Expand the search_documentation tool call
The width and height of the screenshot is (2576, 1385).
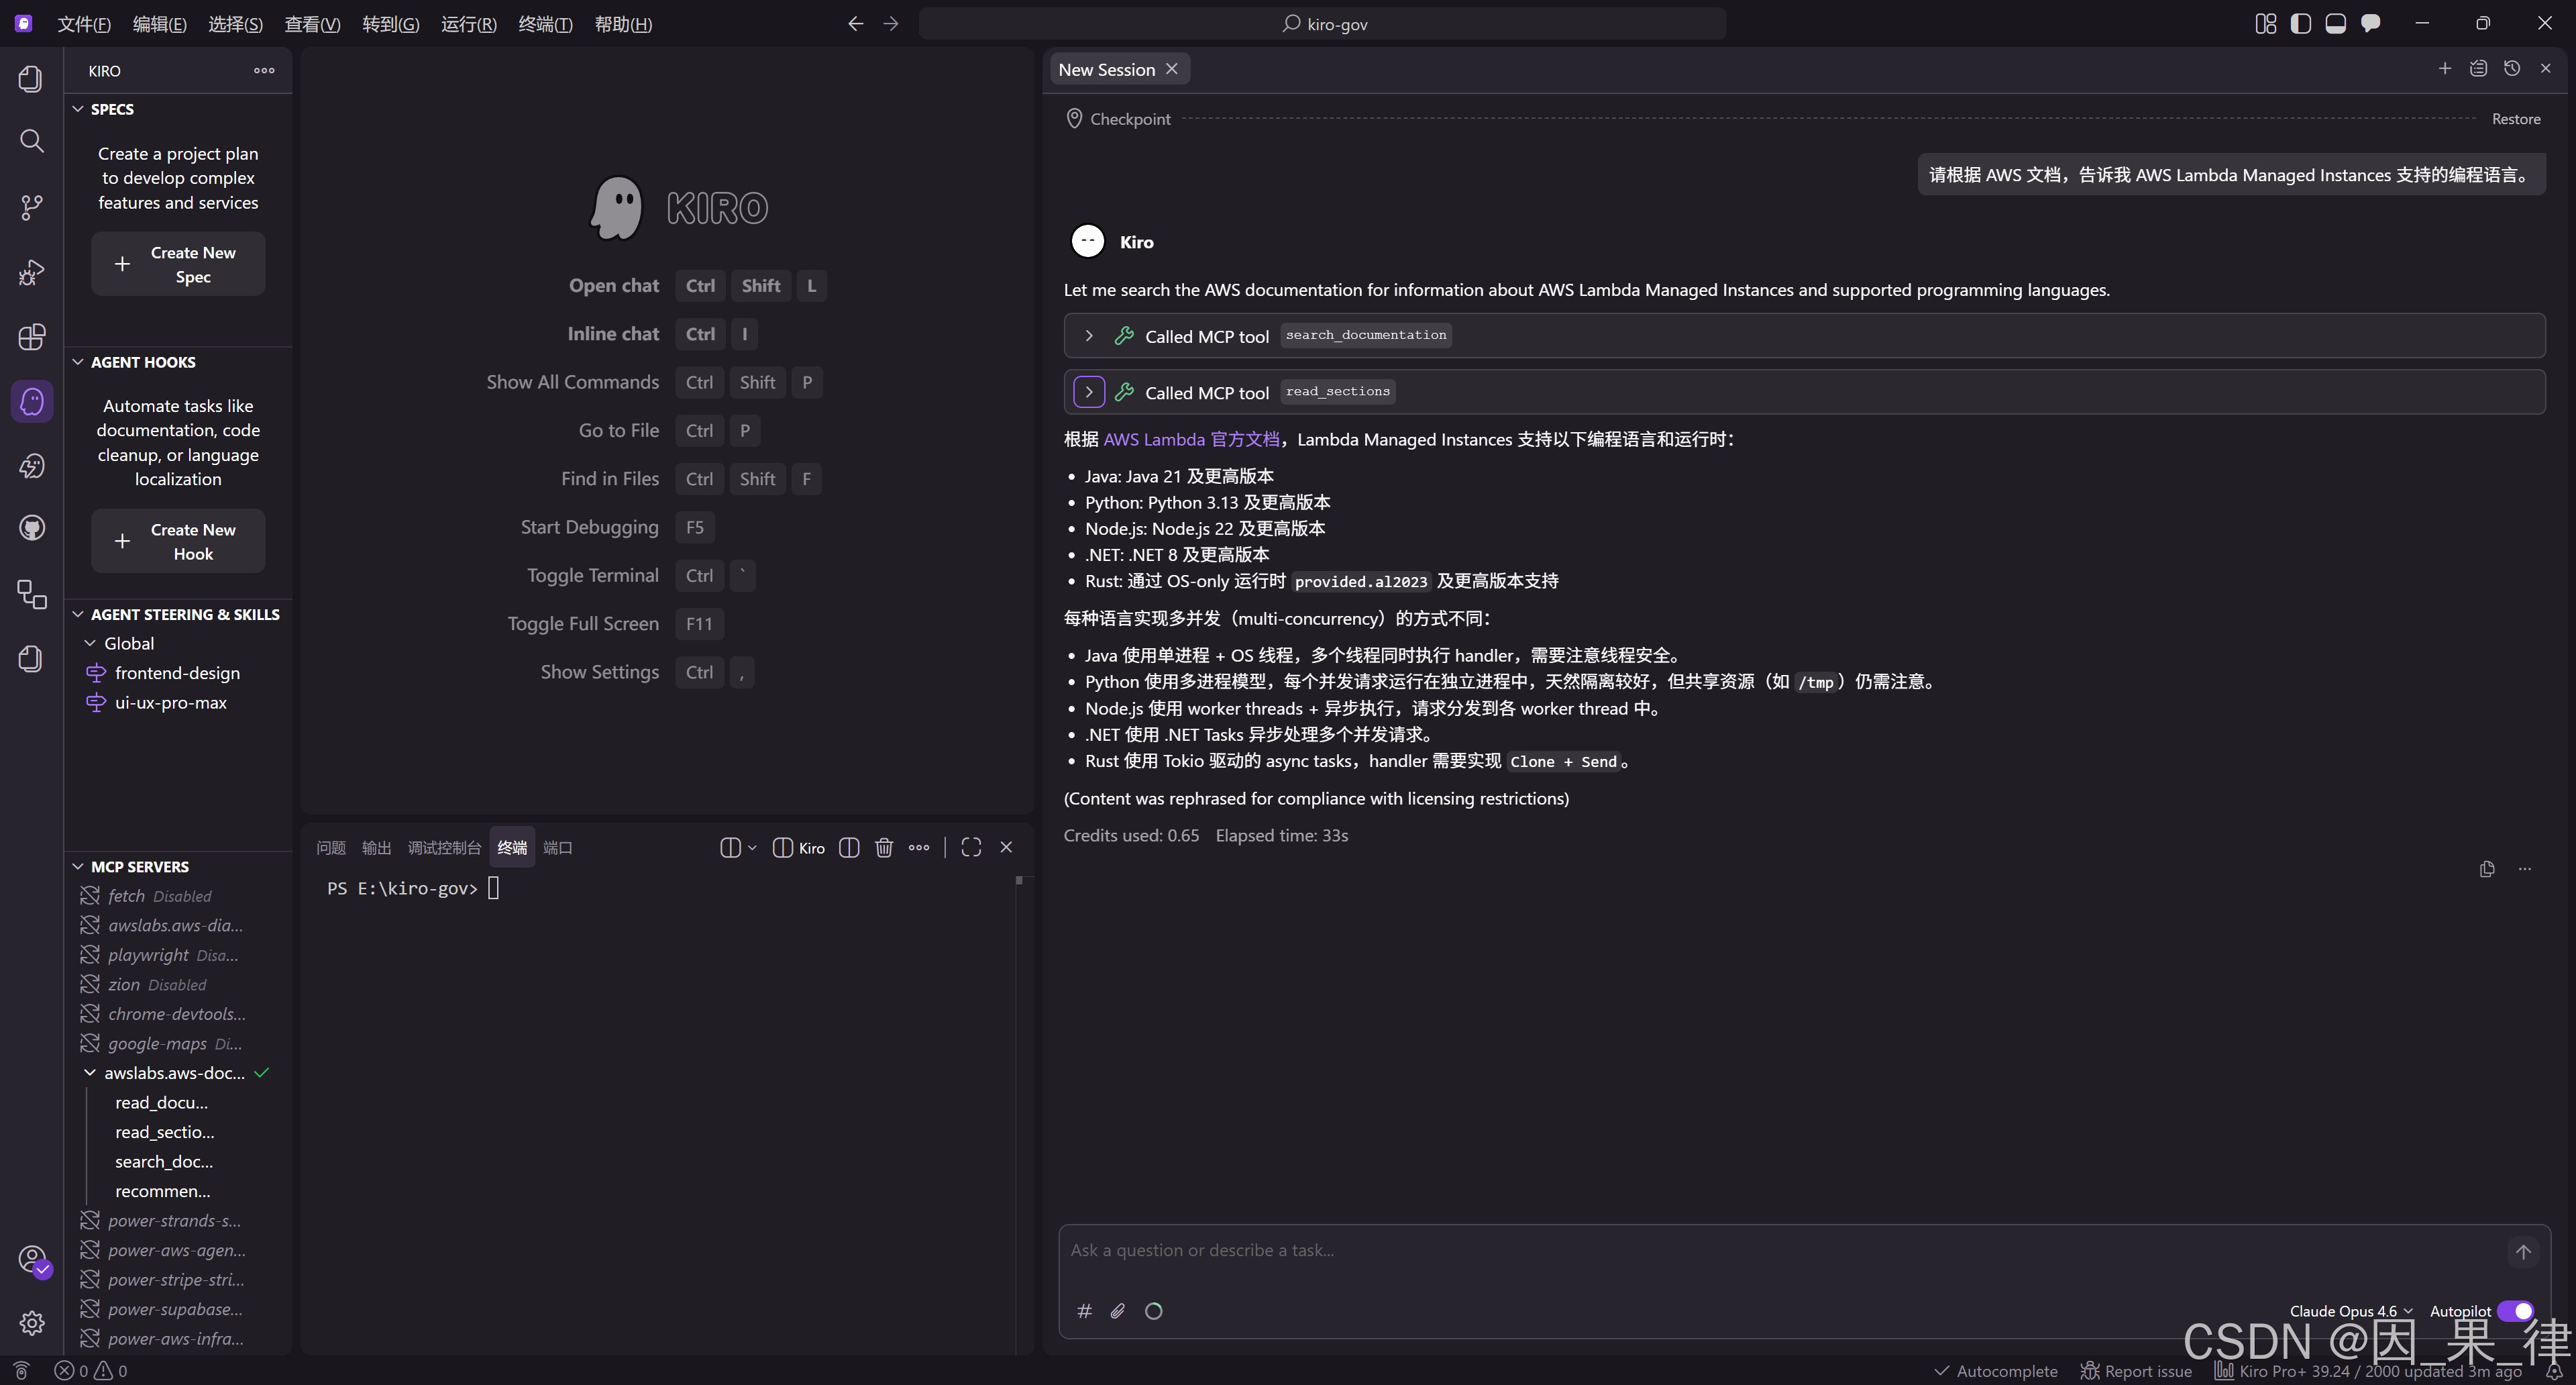coord(1089,336)
